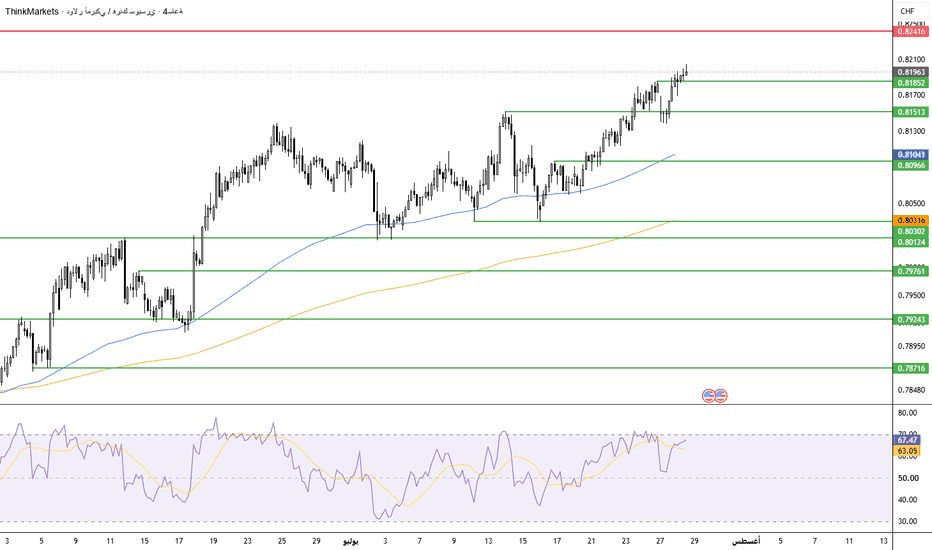
Task: Select the orange 0.80316 moving average label
Action: (x=911, y=220)
